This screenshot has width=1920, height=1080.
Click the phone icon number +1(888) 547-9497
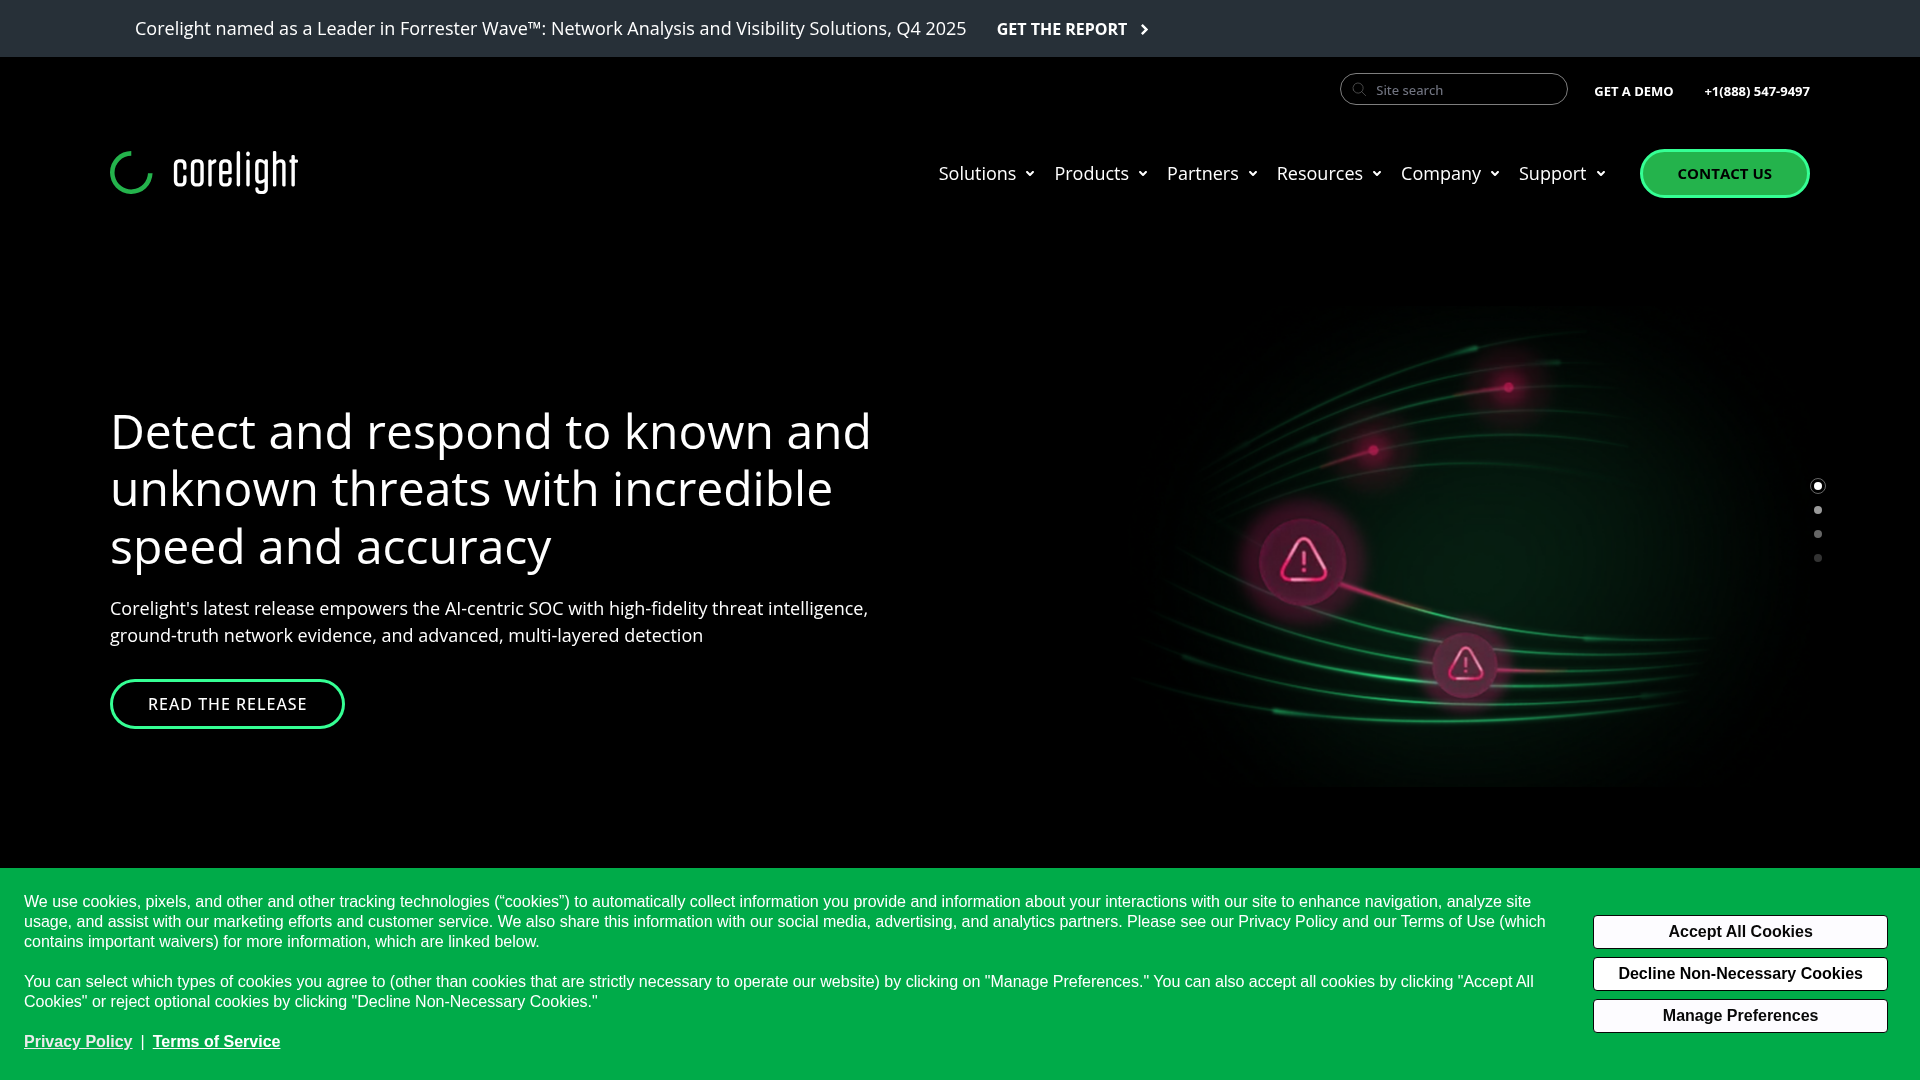(x=1757, y=91)
